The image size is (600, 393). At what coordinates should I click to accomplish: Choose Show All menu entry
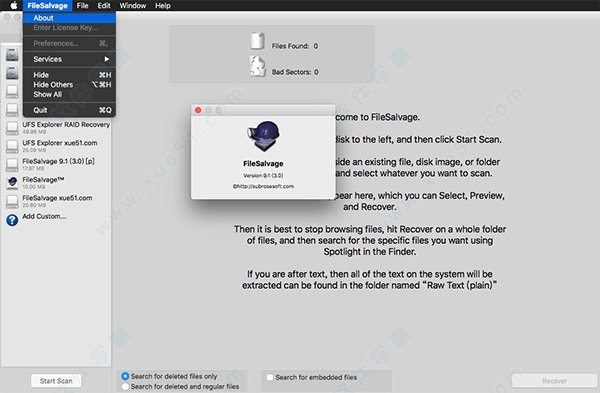click(69, 94)
